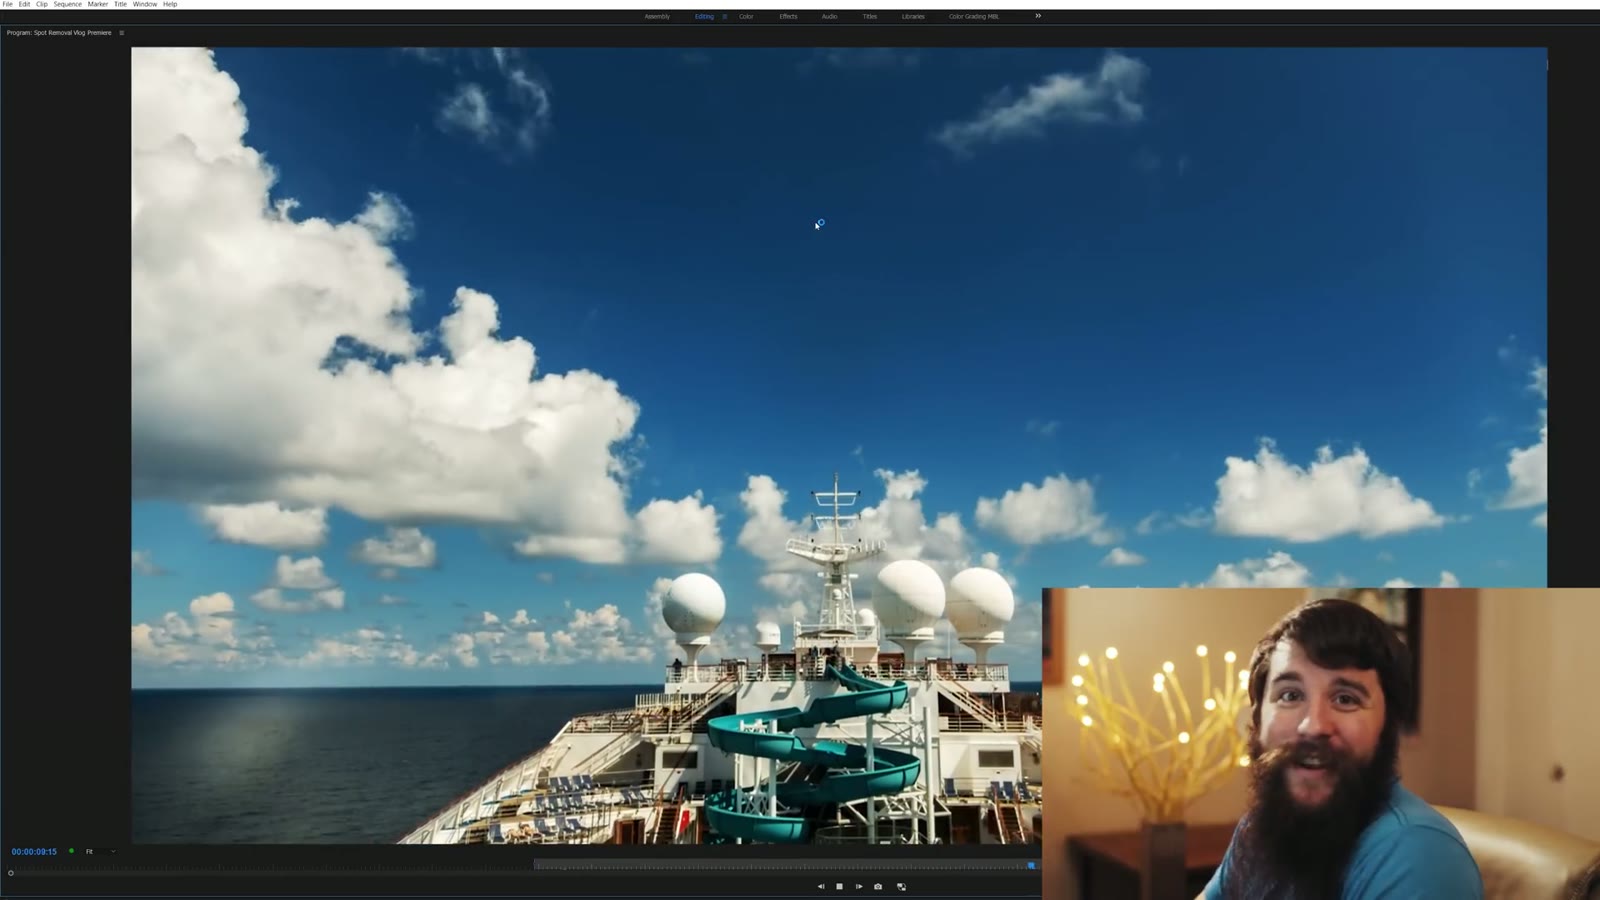
Task: Open the Editing workspace menu icon
Action: point(725,16)
